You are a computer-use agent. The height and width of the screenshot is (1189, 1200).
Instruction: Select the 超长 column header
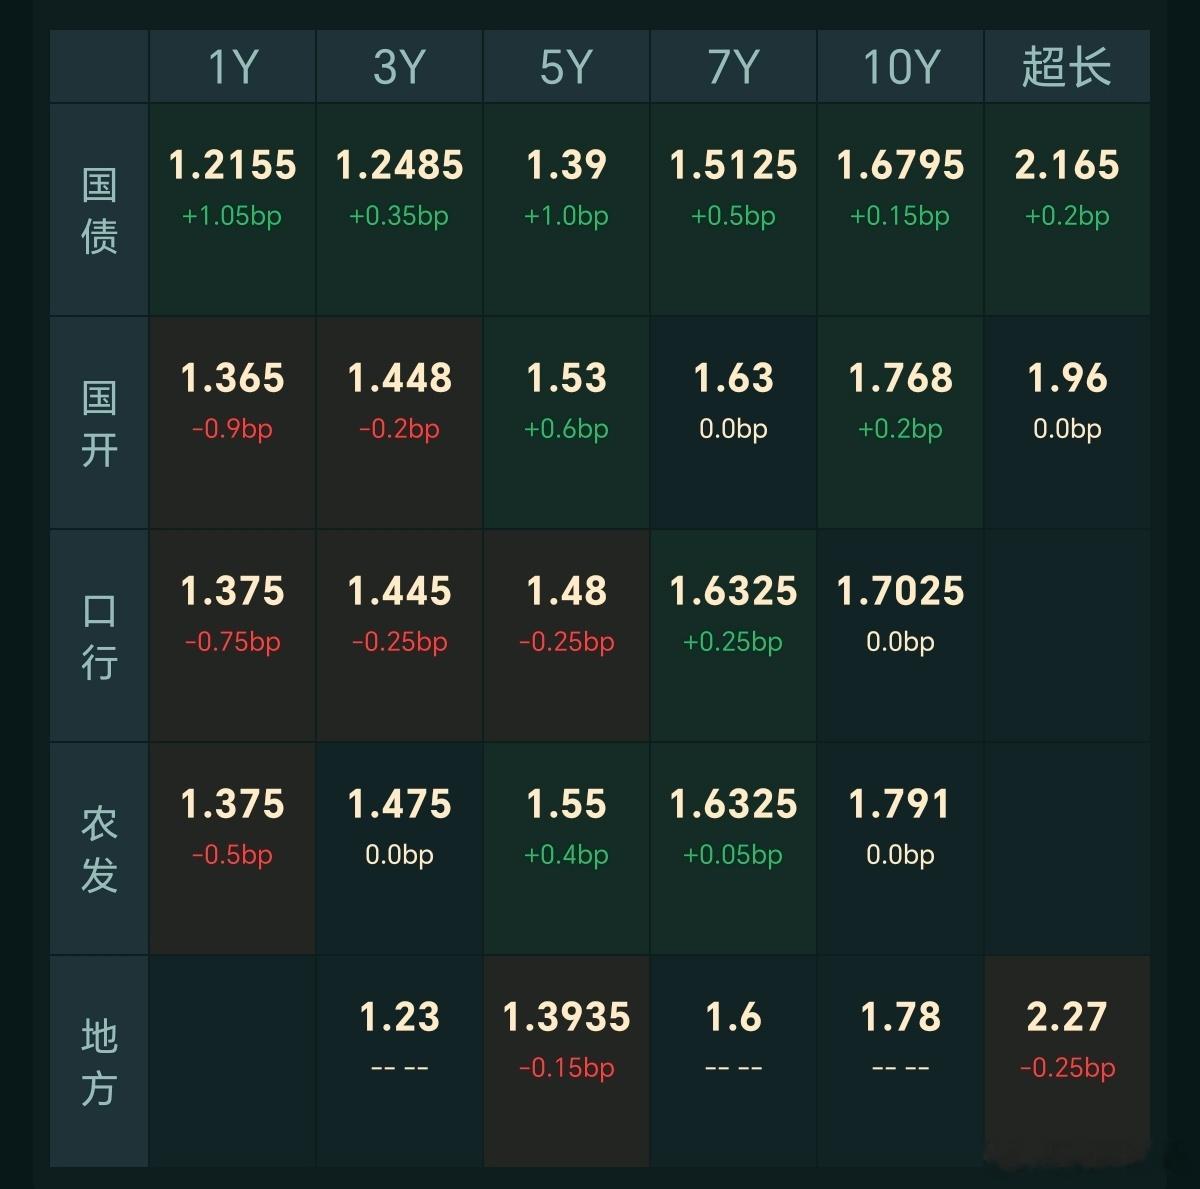tap(1067, 66)
